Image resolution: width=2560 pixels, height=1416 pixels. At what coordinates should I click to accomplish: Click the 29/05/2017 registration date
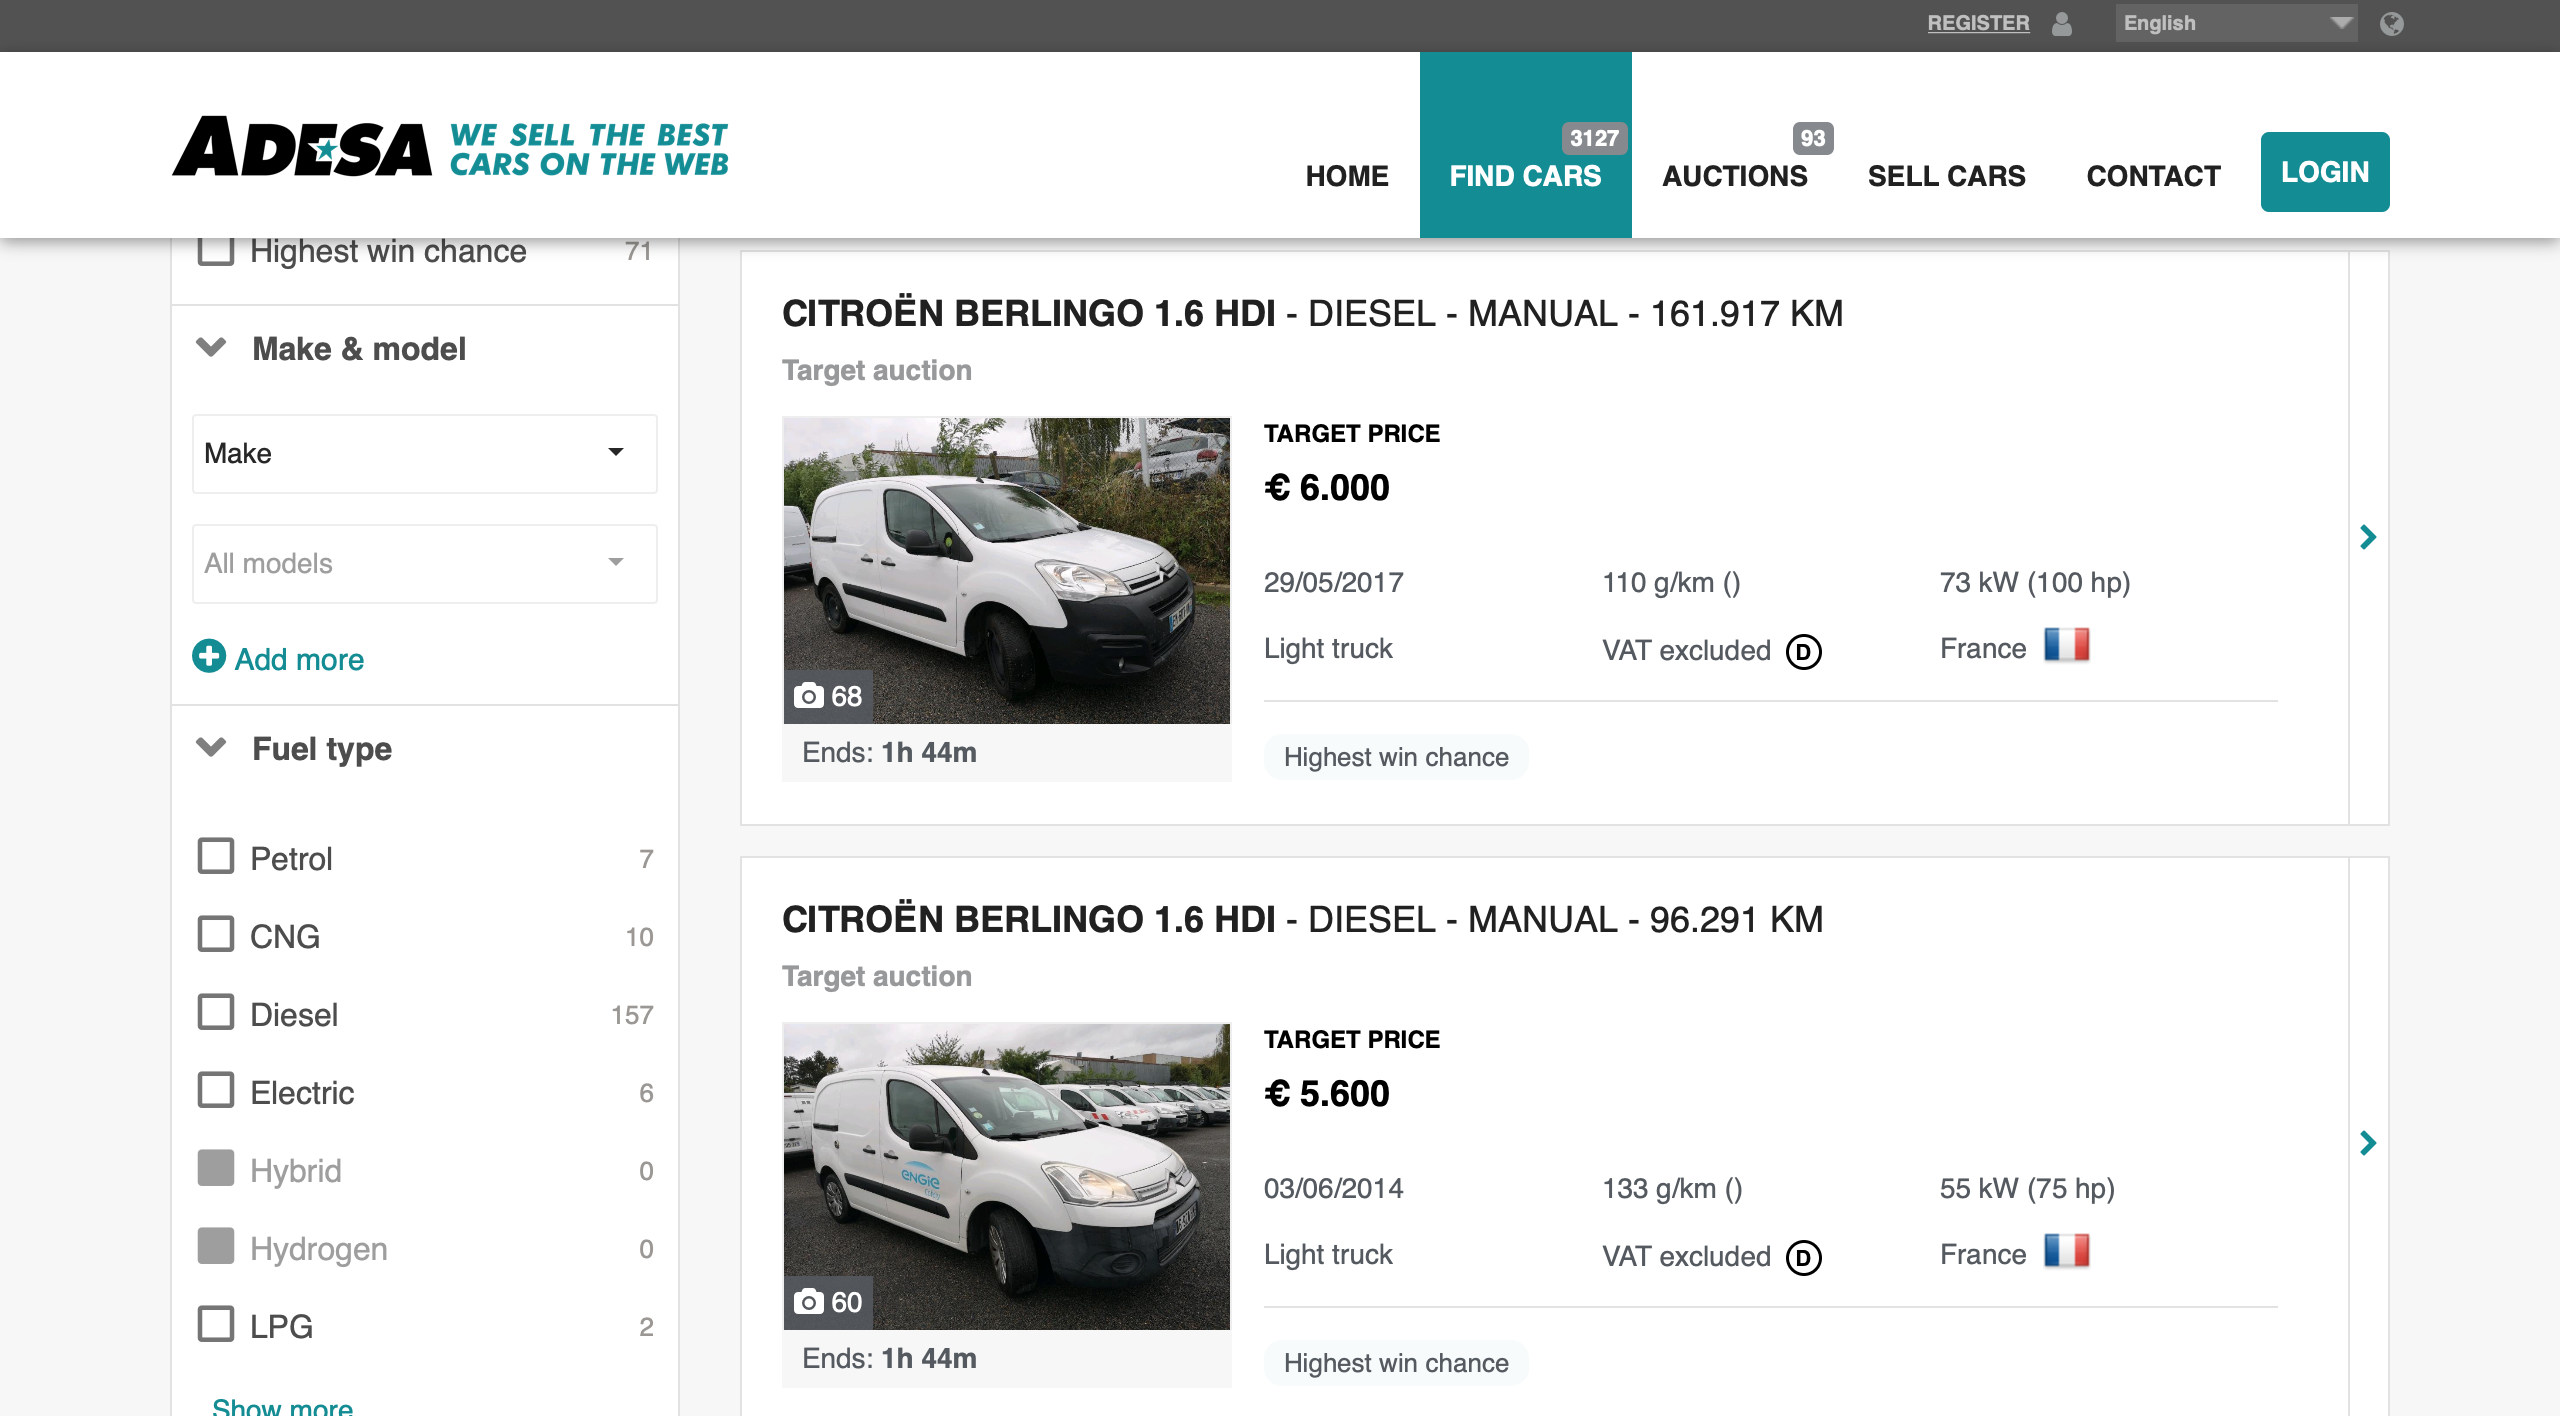tap(1333, 582)
